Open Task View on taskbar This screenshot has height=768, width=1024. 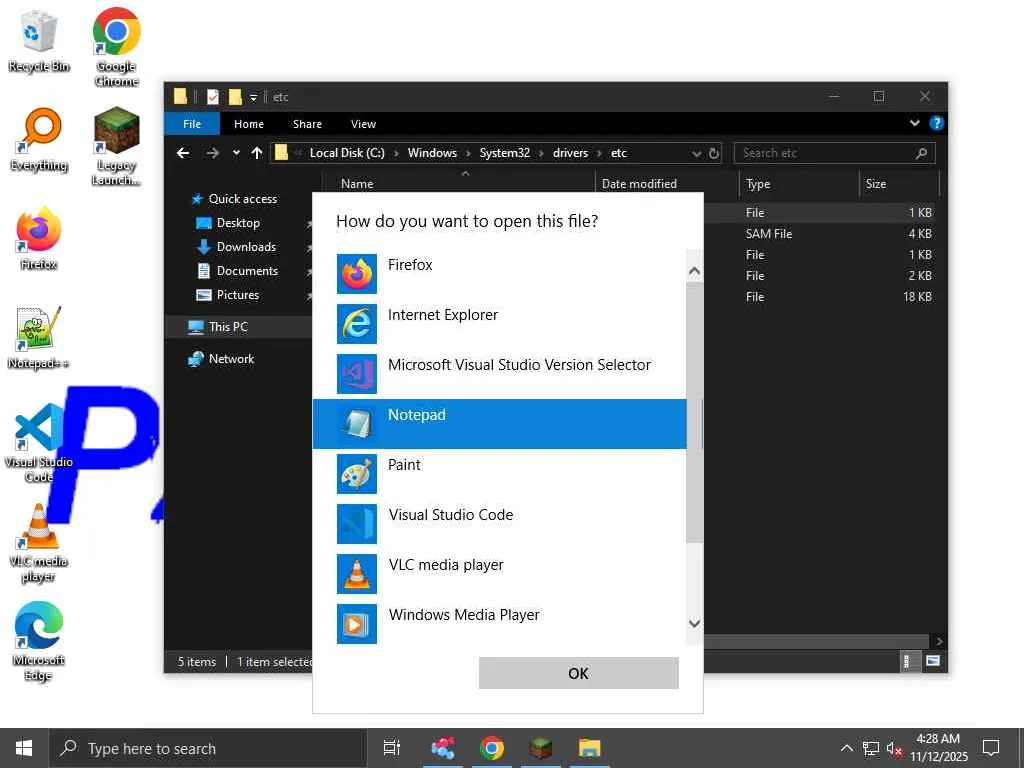pos(392,748)
